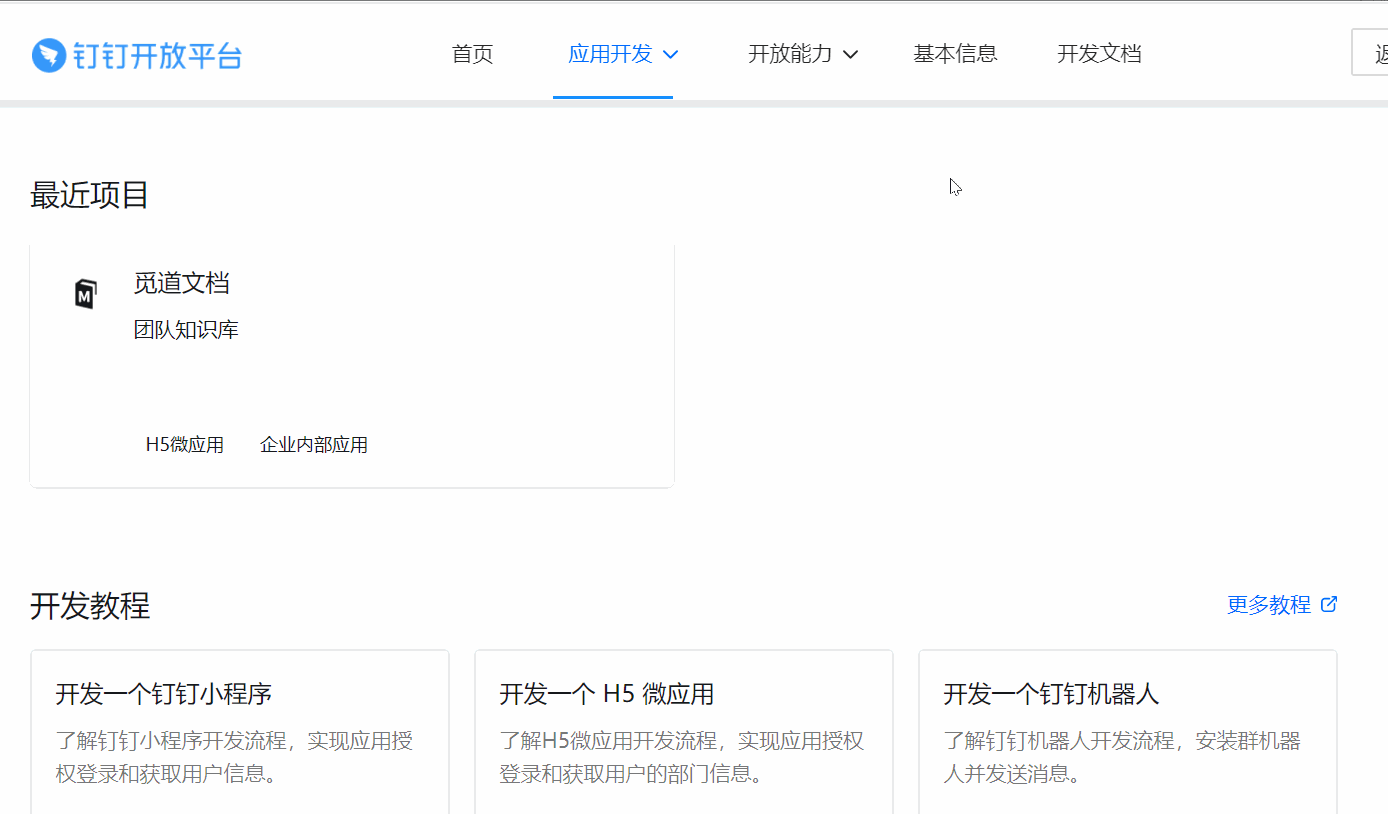This screenshot has width=1388, height=814.
Task: Open the 觅道文档 project title
Action: point(182,283)
